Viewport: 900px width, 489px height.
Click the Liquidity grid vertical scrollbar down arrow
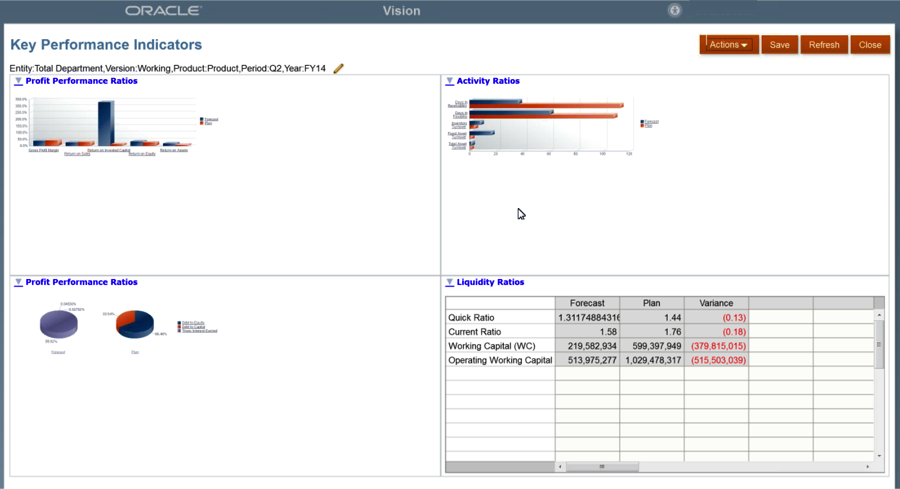pos(879,456)
